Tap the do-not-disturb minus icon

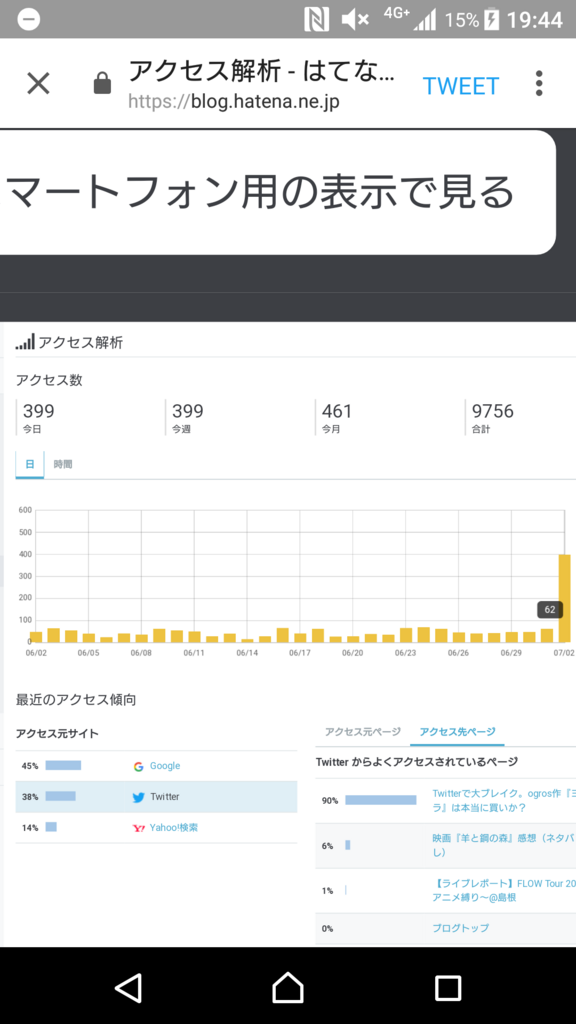[28, 20]
